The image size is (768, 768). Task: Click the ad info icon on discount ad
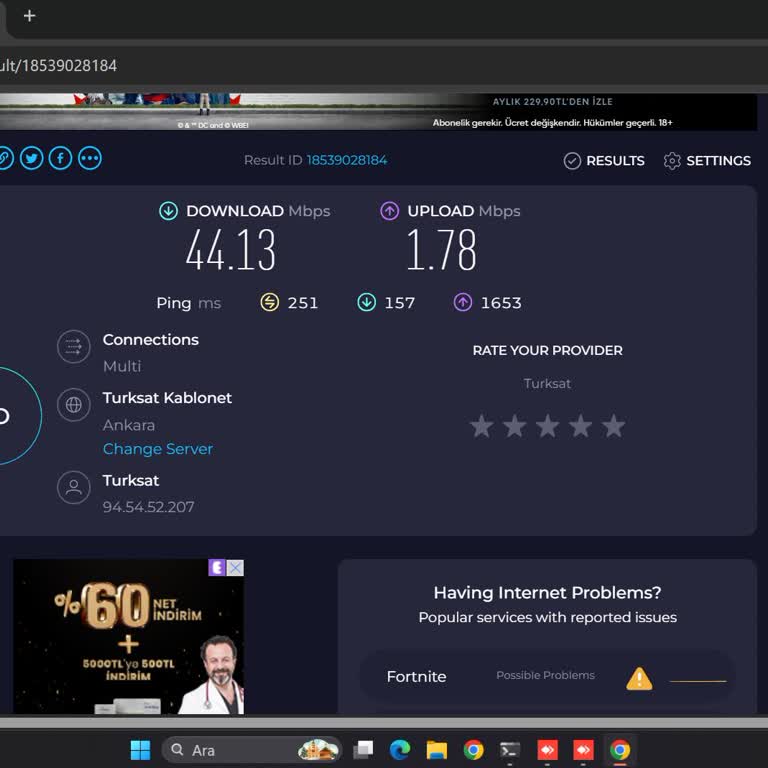(217, 568)
